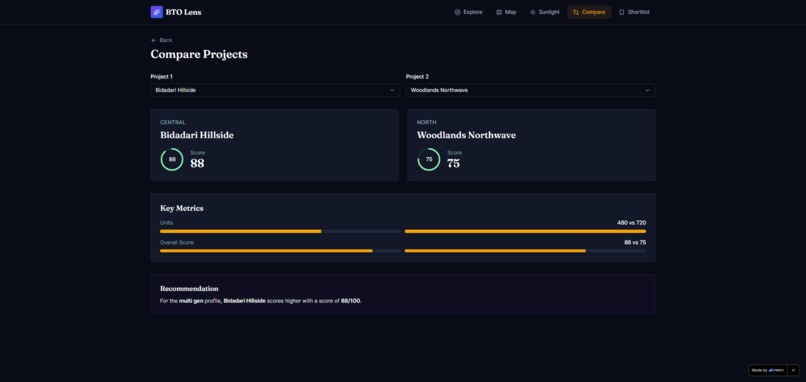Click the Units bar for Woodlands Northwave

(525, 231)
